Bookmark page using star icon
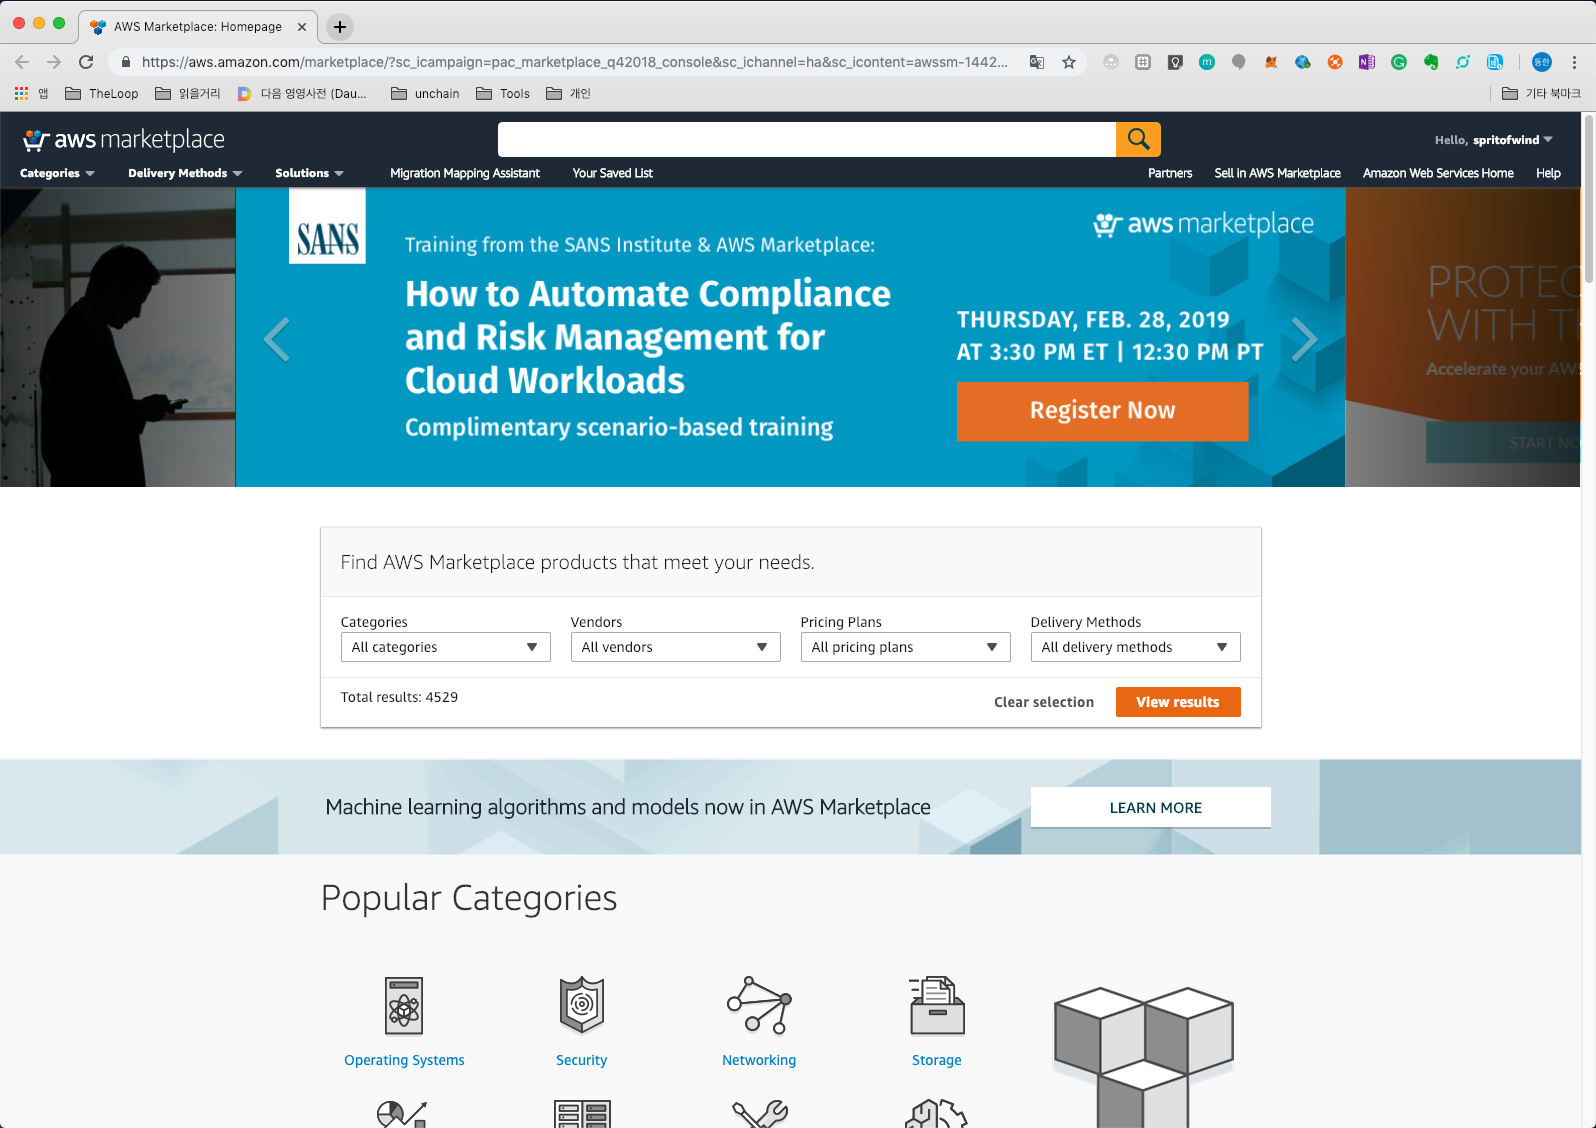The width and height of the screenshot is (1596, 1128). (1069, 62)
